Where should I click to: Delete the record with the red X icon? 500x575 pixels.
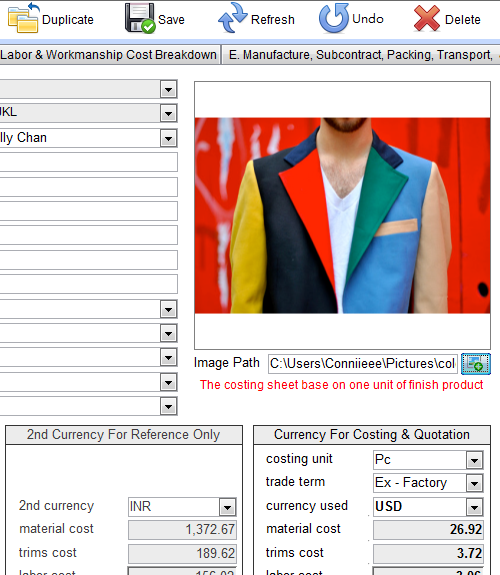click(427, 18)
